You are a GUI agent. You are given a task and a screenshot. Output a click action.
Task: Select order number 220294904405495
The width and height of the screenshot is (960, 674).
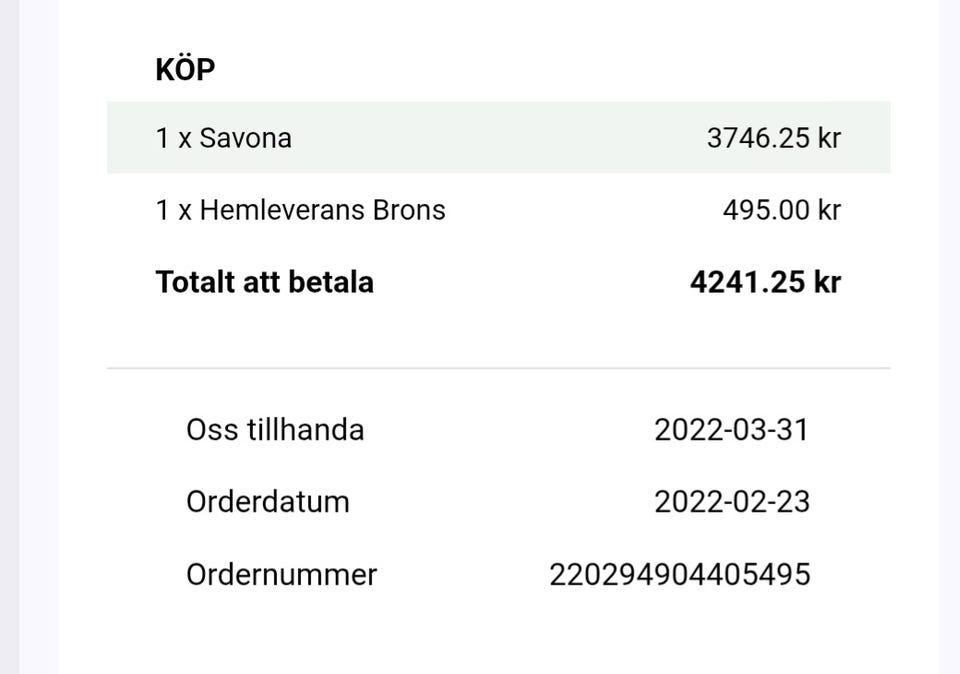[x=679, y=575]
